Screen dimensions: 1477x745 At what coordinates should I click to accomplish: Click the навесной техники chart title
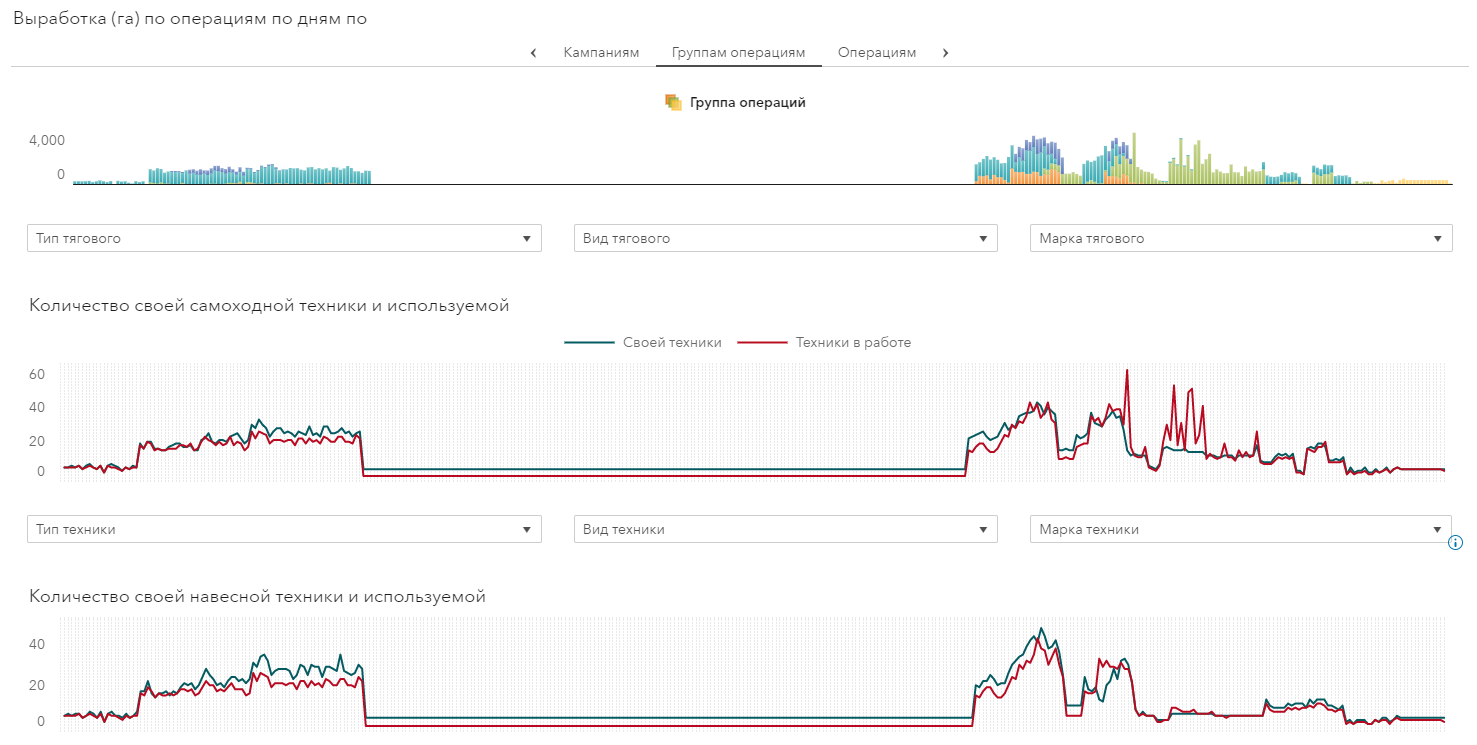[257, 597]
